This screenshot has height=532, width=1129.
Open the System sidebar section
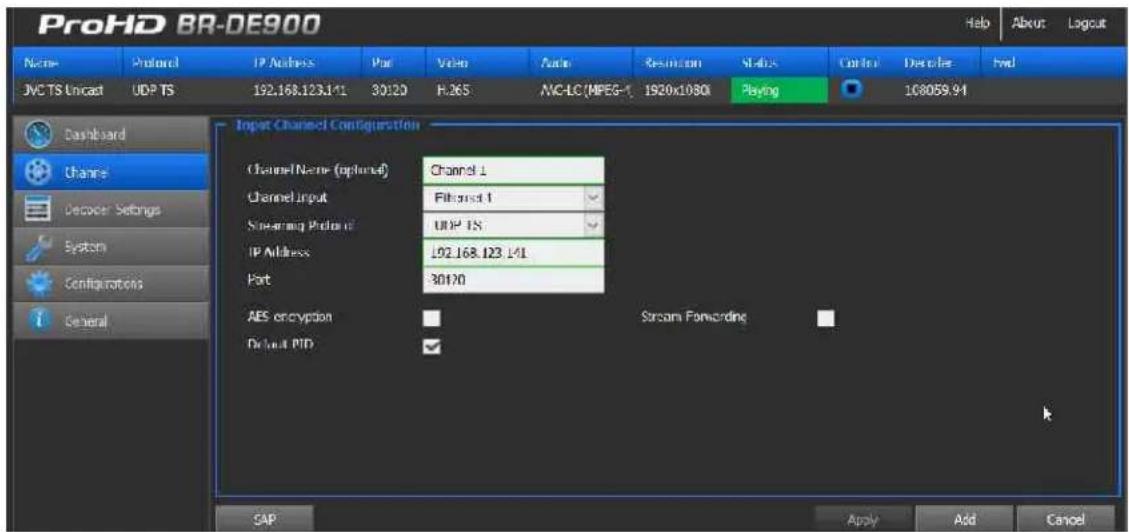click(112, 247)
